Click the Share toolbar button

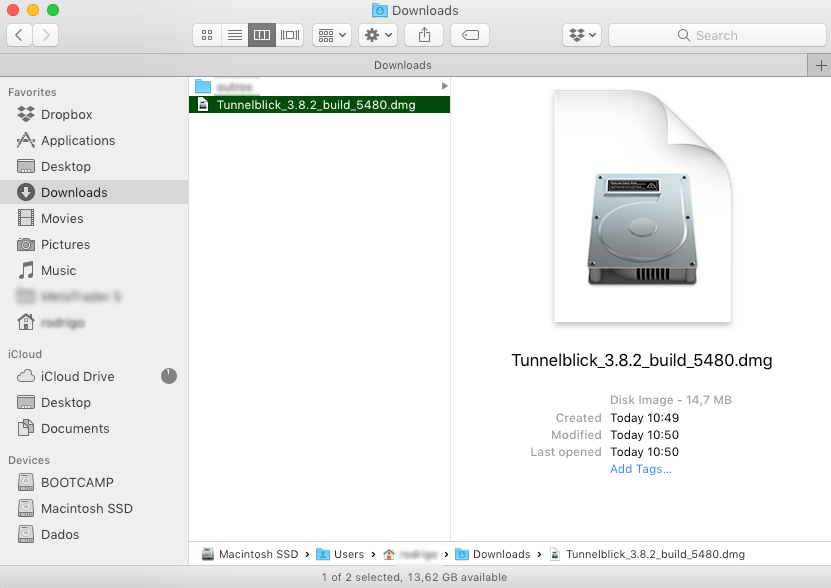(424, 35)
